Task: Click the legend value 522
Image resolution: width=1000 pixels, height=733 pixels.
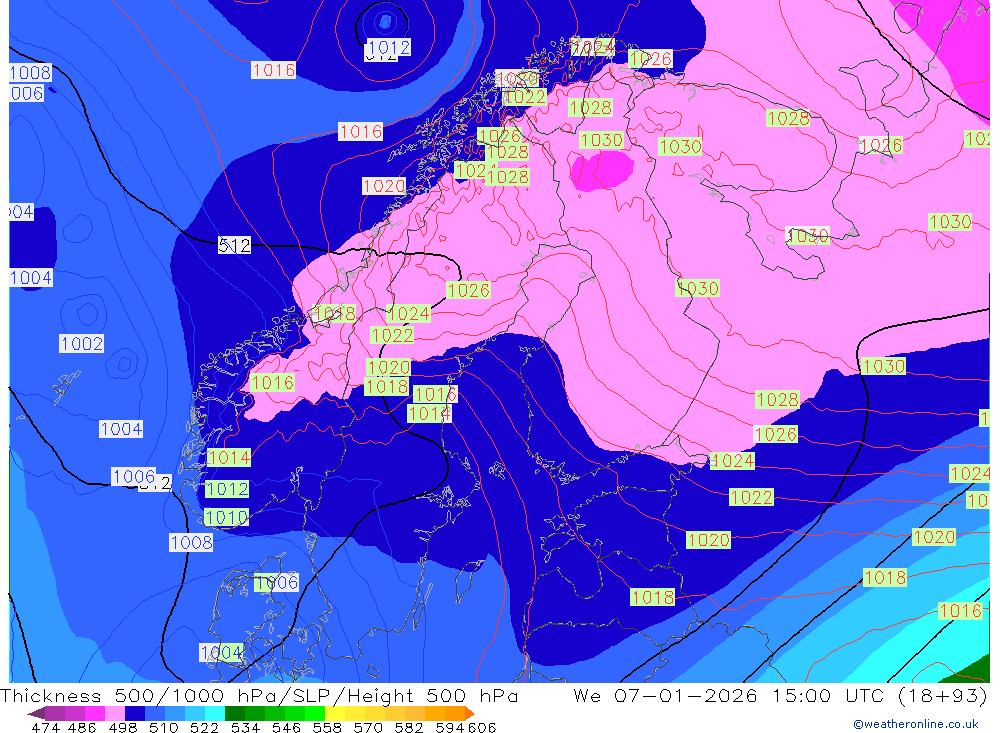Action: pos(204,727)
